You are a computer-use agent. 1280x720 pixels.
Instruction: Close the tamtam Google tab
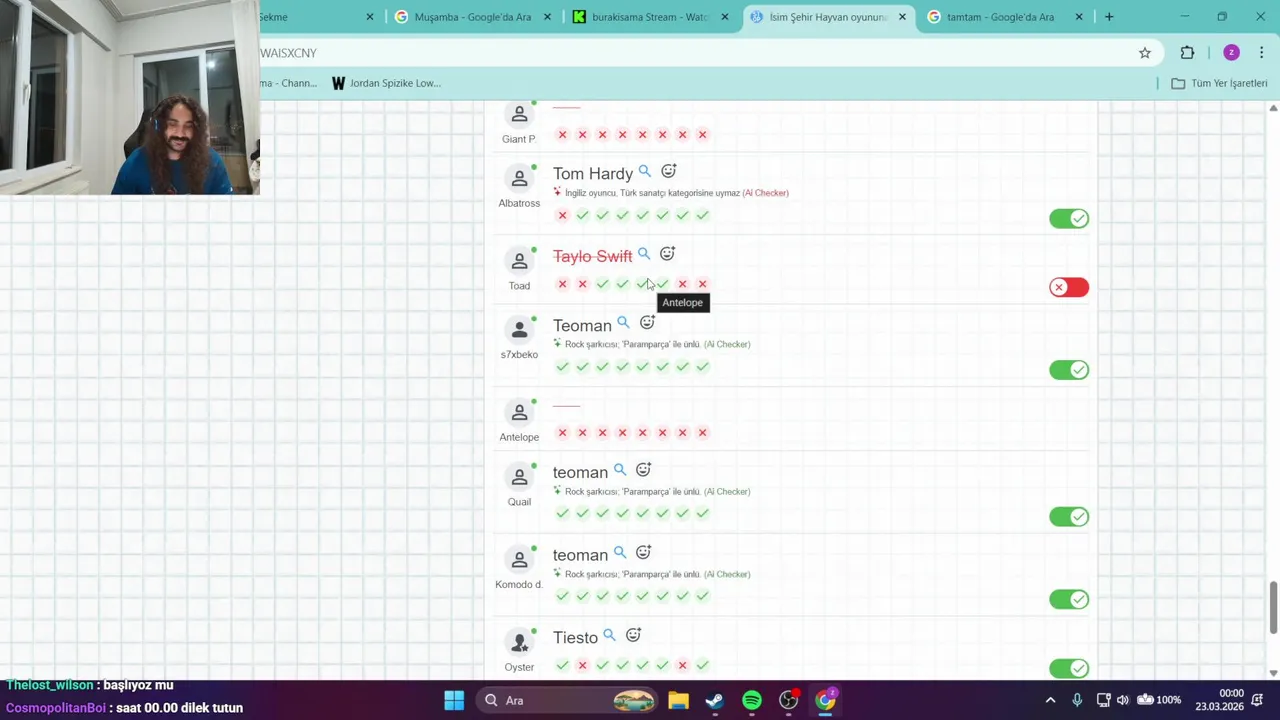pos(1079,17)
